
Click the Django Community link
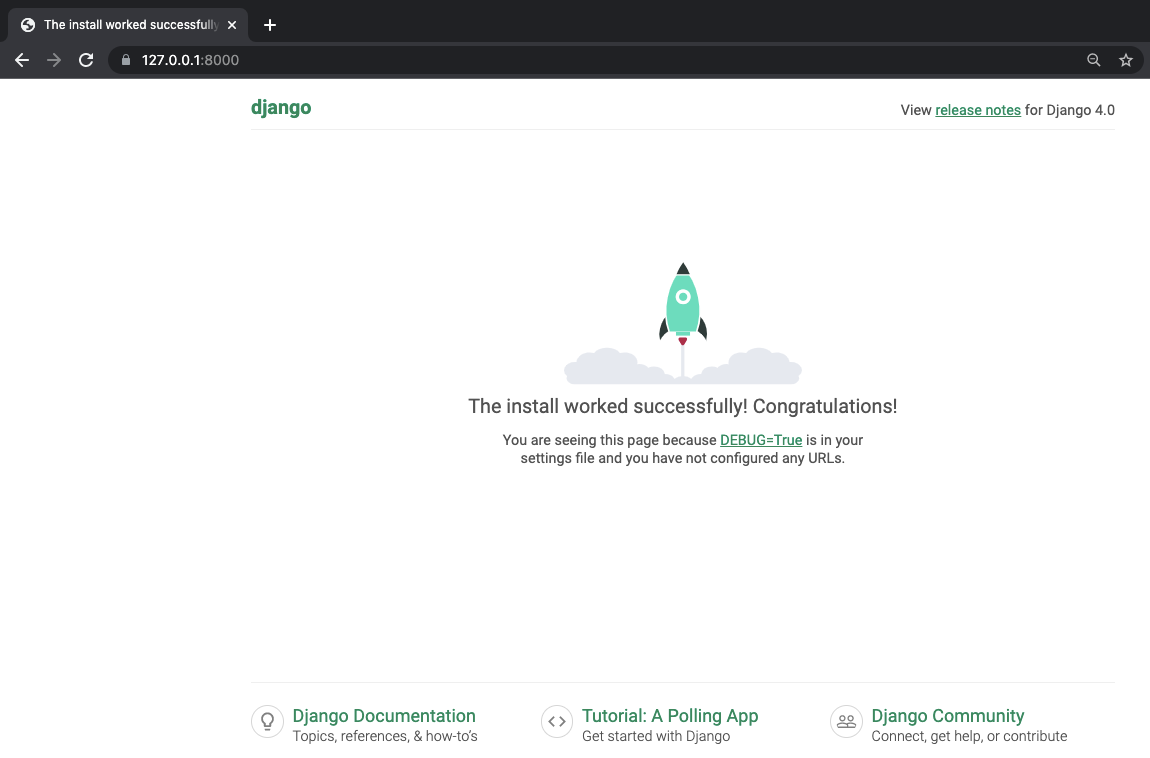click(947, 716)
